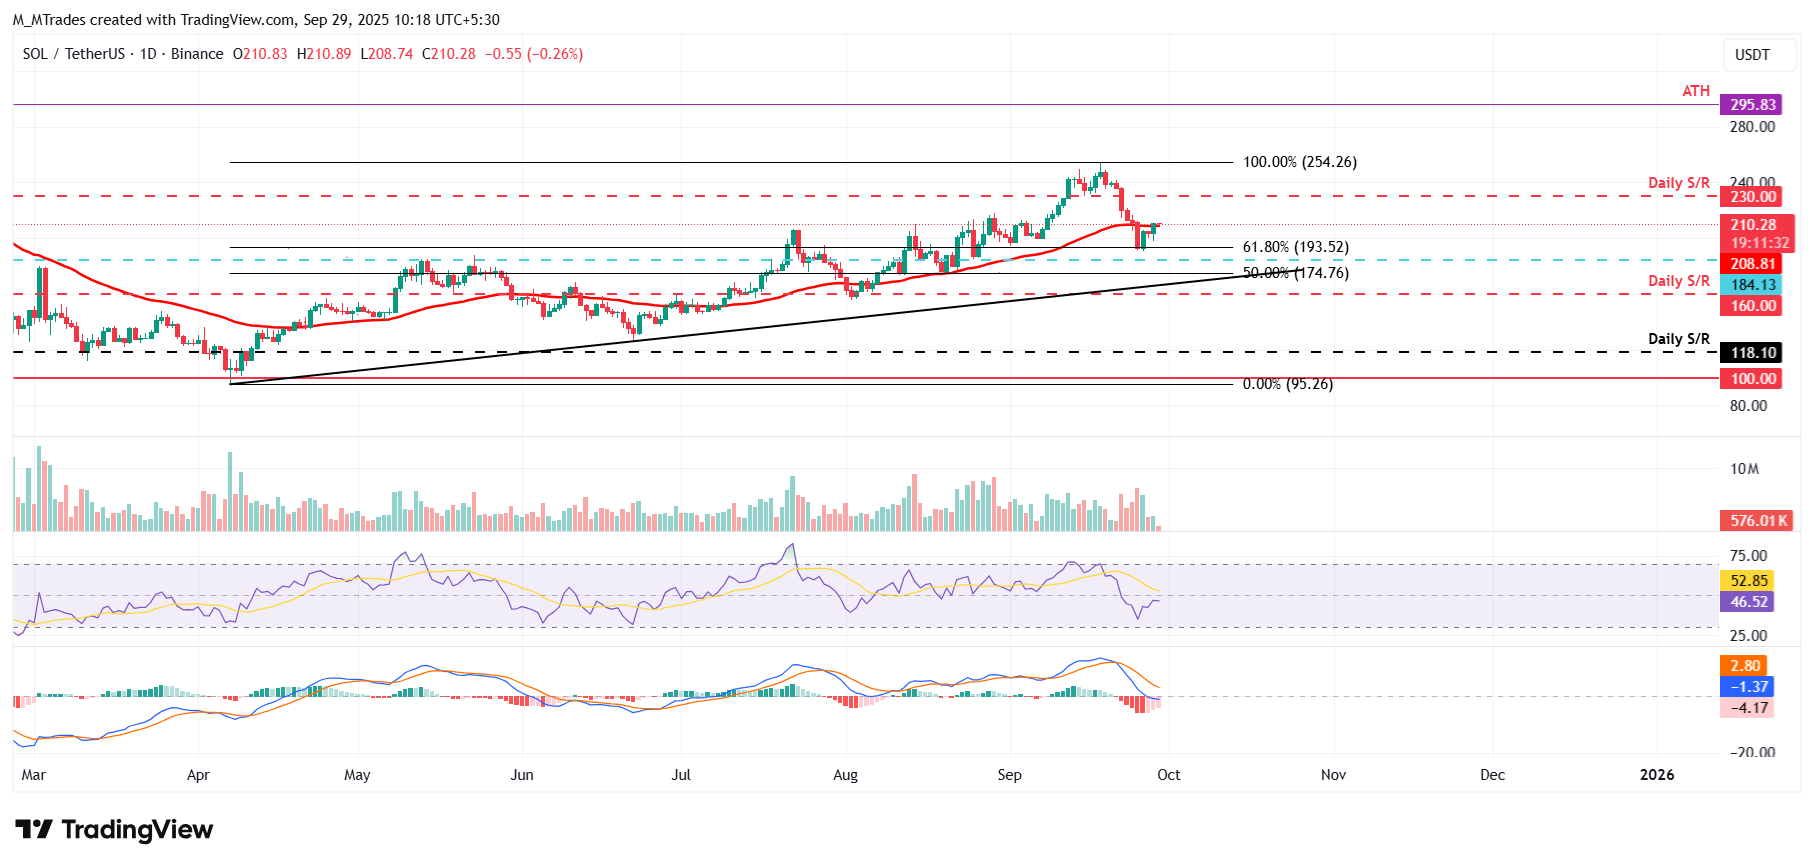Image resolution: width=1814 pixels, height=867 pixels.
Task: Click the Oct marker on time axis
Action: (x=1168, y=775)
